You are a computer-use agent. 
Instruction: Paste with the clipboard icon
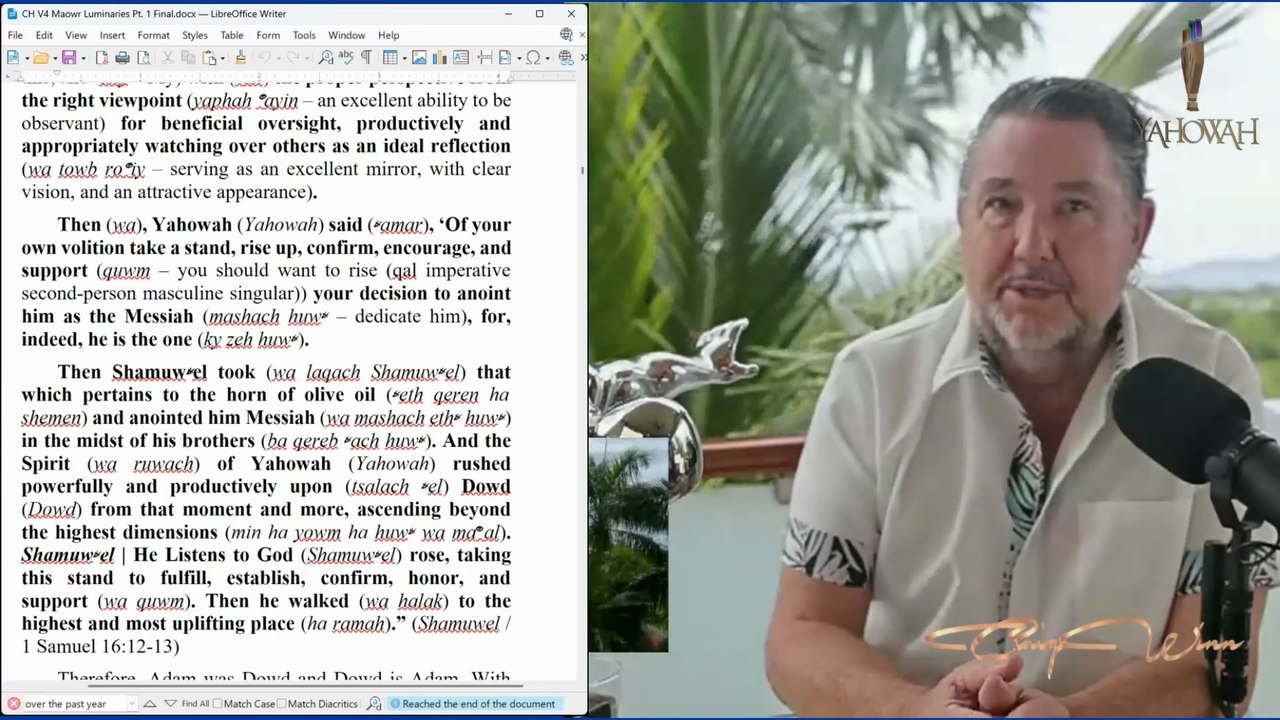[x=209, y=58]
